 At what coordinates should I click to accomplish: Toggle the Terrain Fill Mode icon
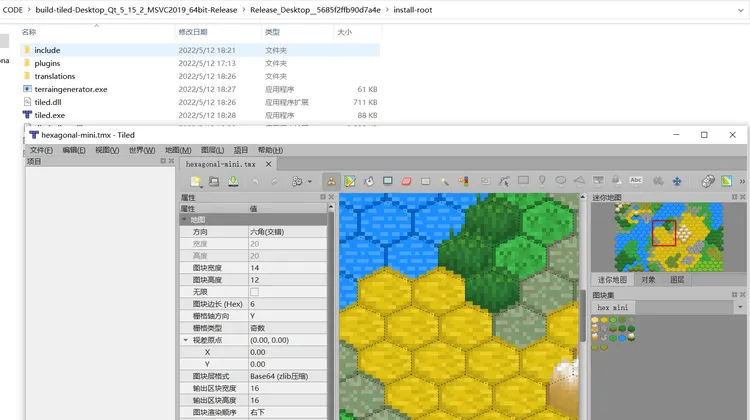[727, 181]
